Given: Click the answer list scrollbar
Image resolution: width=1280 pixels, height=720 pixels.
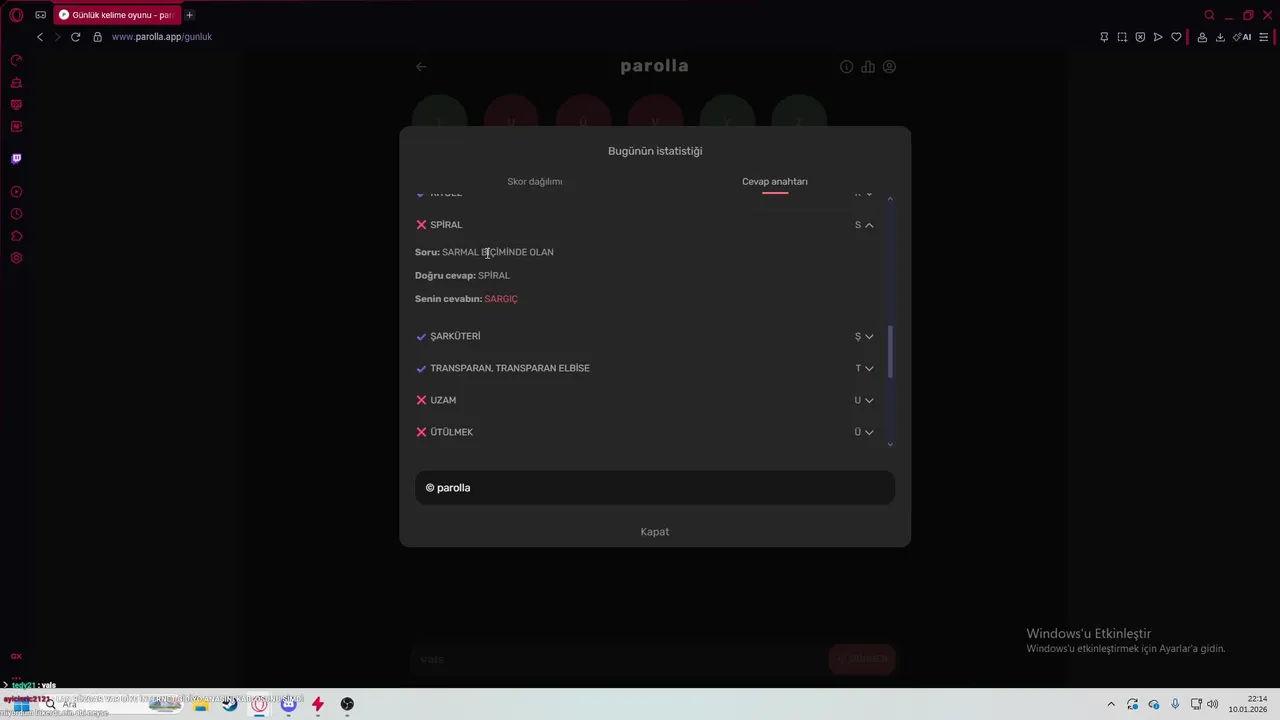Looking at the screenshot, I should (890, 352).
